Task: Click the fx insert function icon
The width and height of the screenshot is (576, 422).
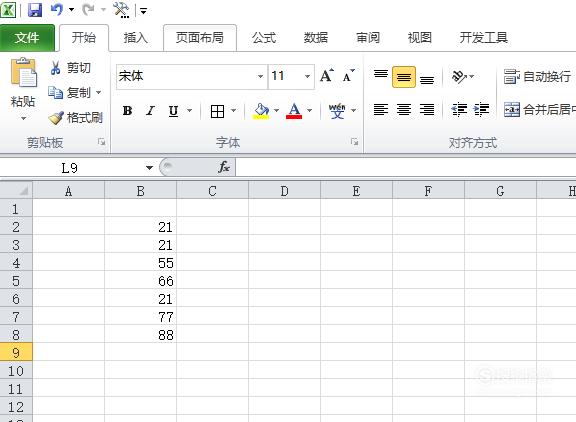Action: point(224,167)
